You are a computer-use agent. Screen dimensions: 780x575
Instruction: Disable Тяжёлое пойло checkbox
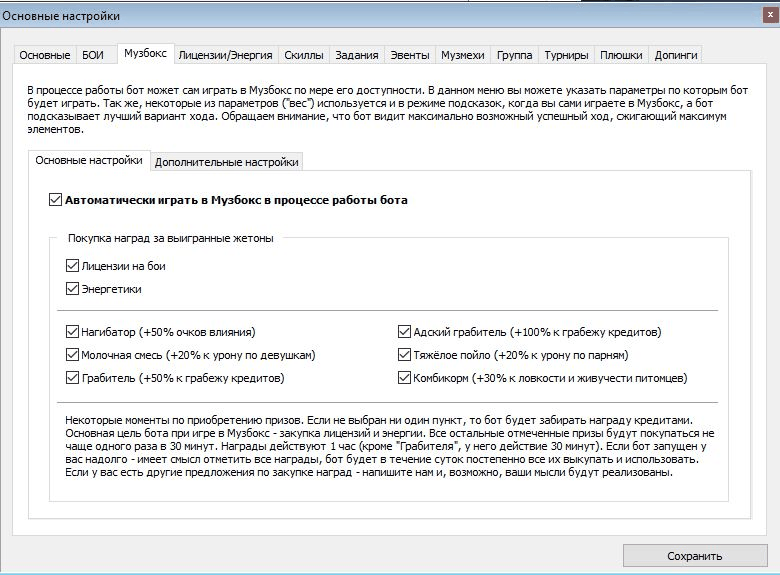404,355
